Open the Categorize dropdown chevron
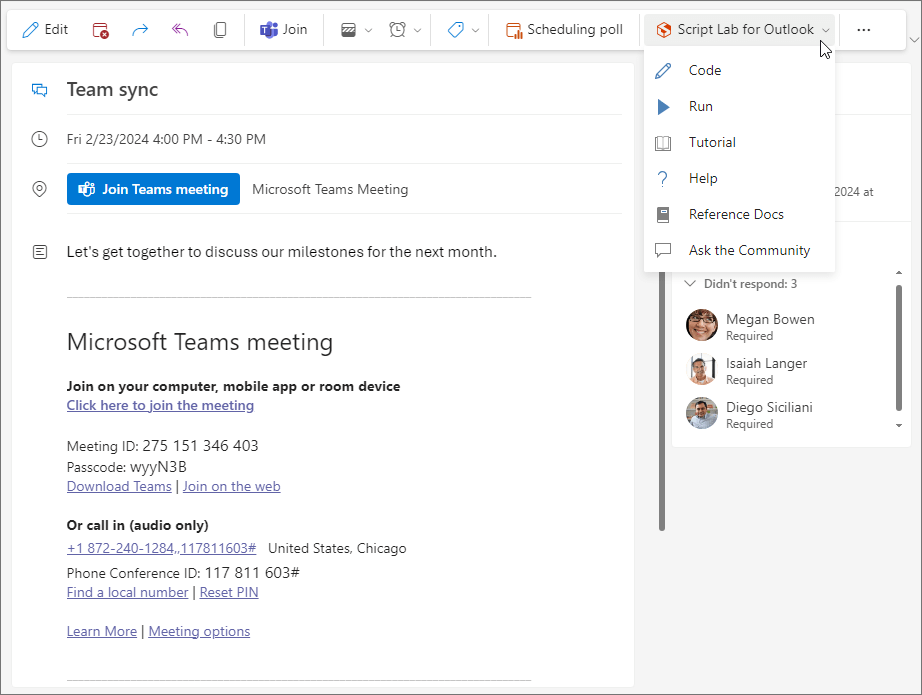The width and height of the screenshot is (922, 695). point(476,30)
